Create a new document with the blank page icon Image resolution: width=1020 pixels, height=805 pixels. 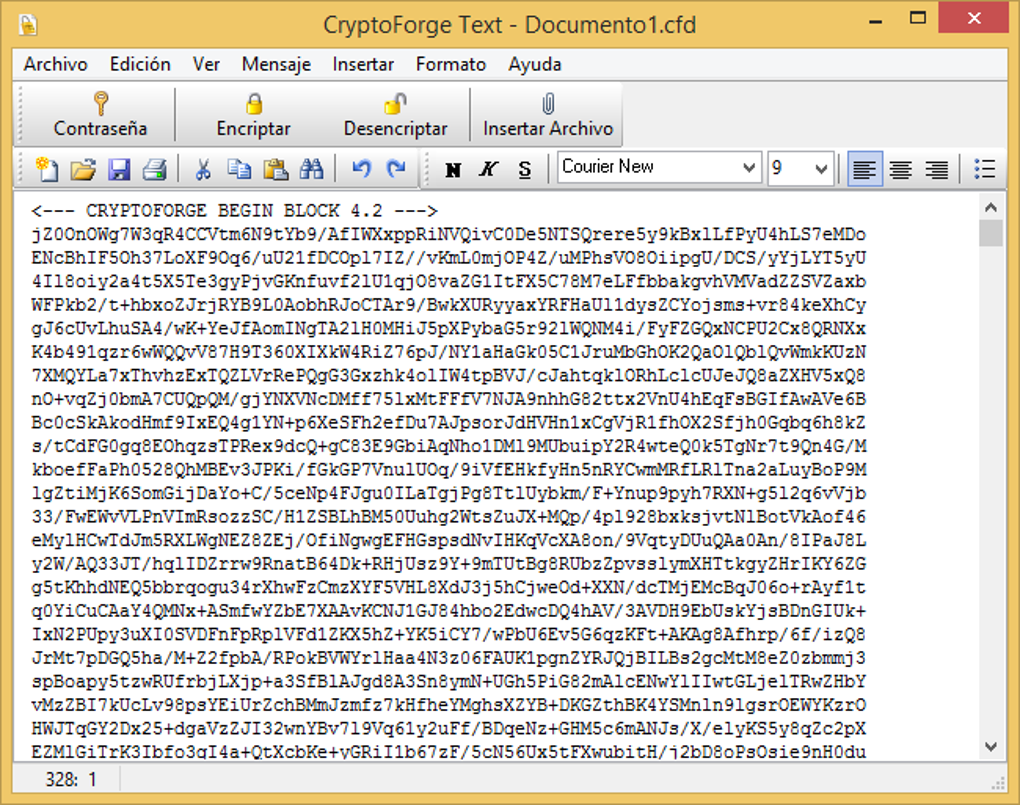[47, 169]
